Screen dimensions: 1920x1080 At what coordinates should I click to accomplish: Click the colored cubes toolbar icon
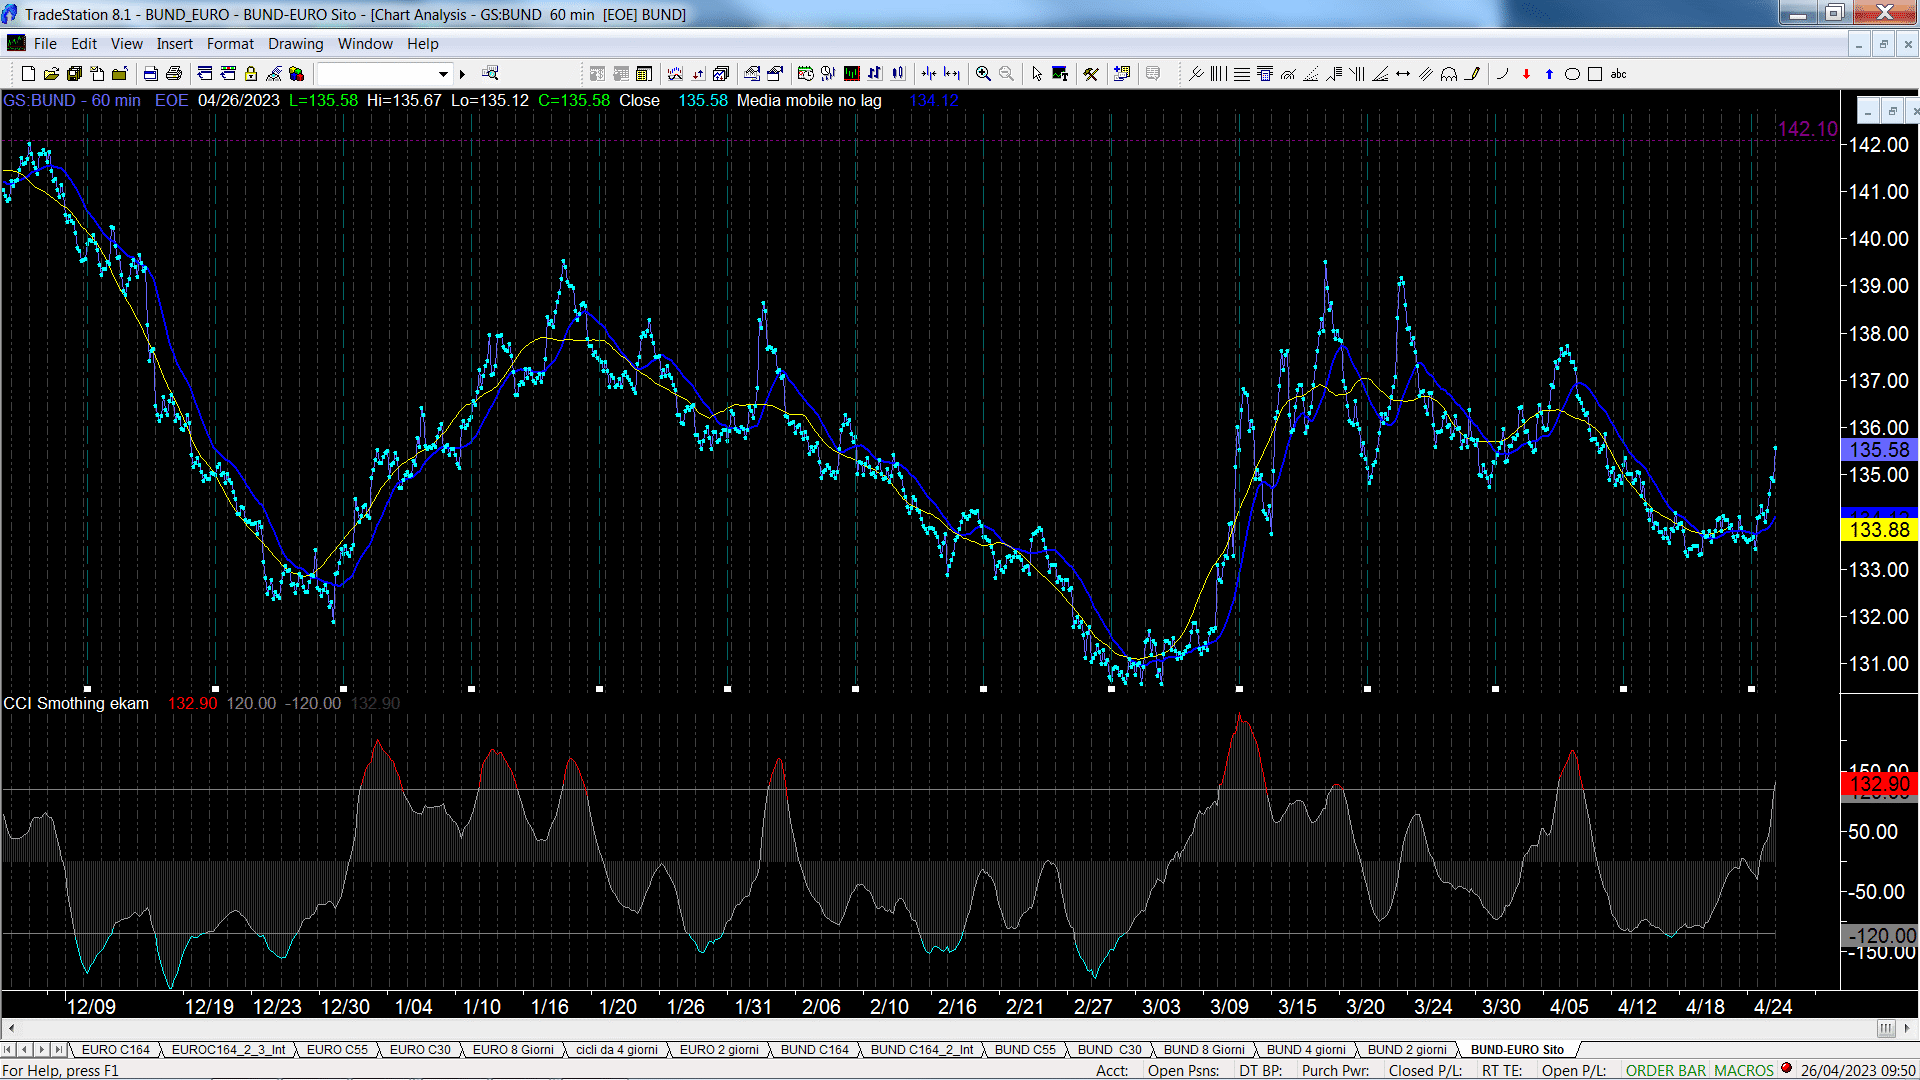[x=297, y=74]
